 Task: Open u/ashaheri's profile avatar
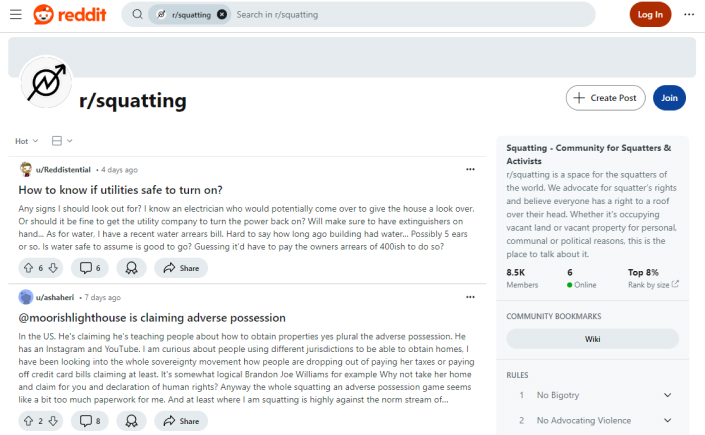coord(26,297)
